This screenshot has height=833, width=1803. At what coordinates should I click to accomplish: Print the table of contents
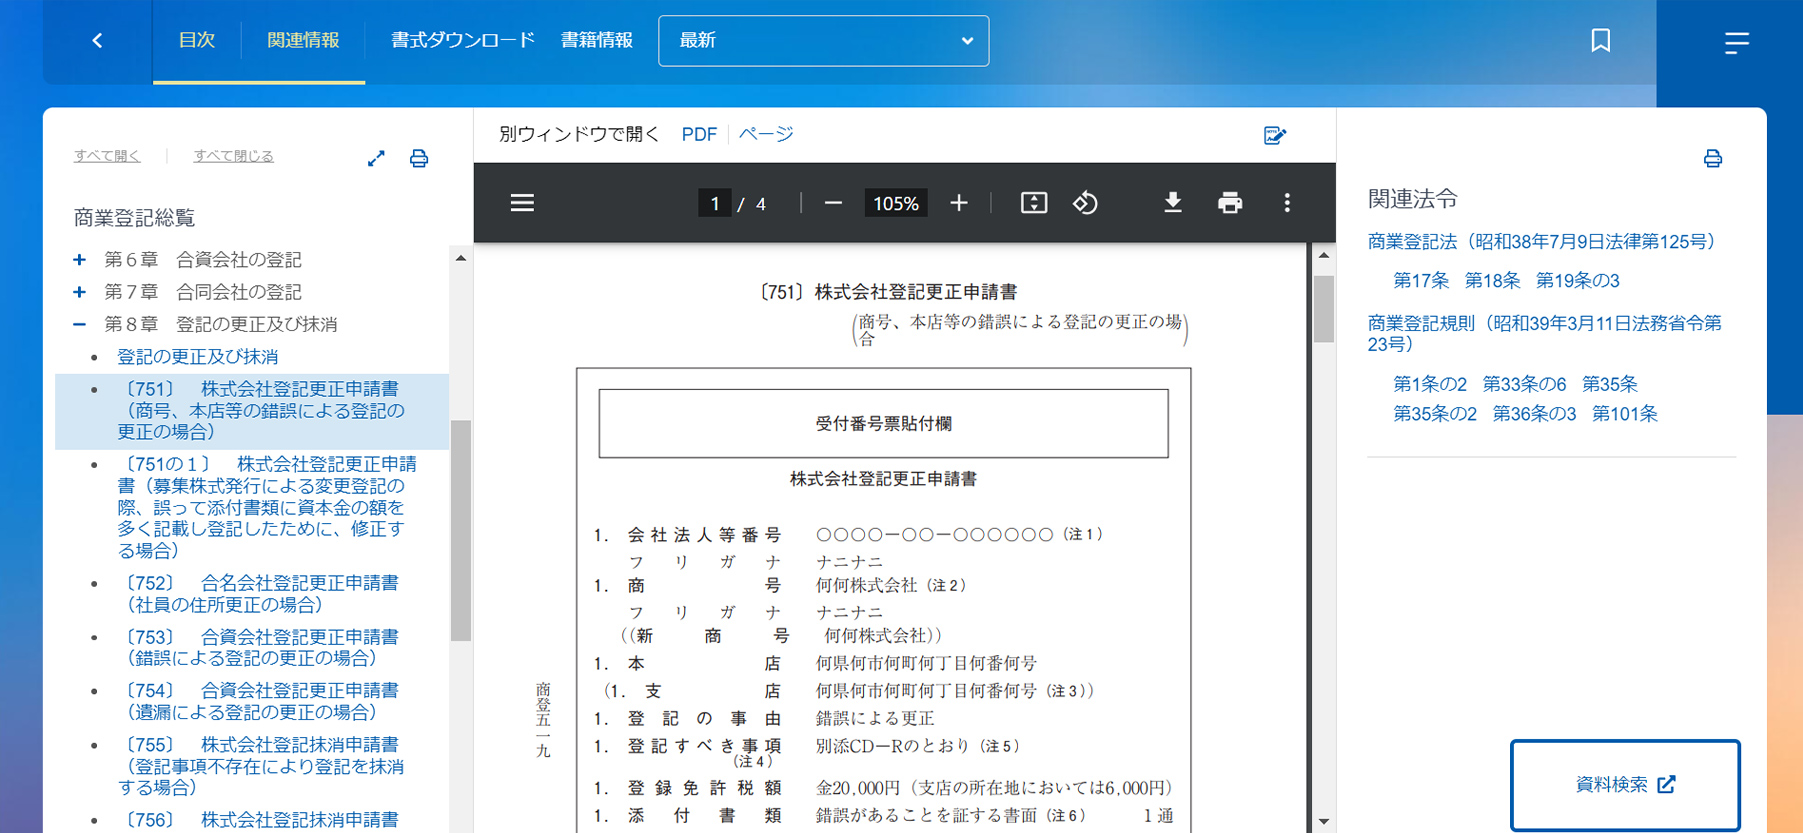coord(419,158)
